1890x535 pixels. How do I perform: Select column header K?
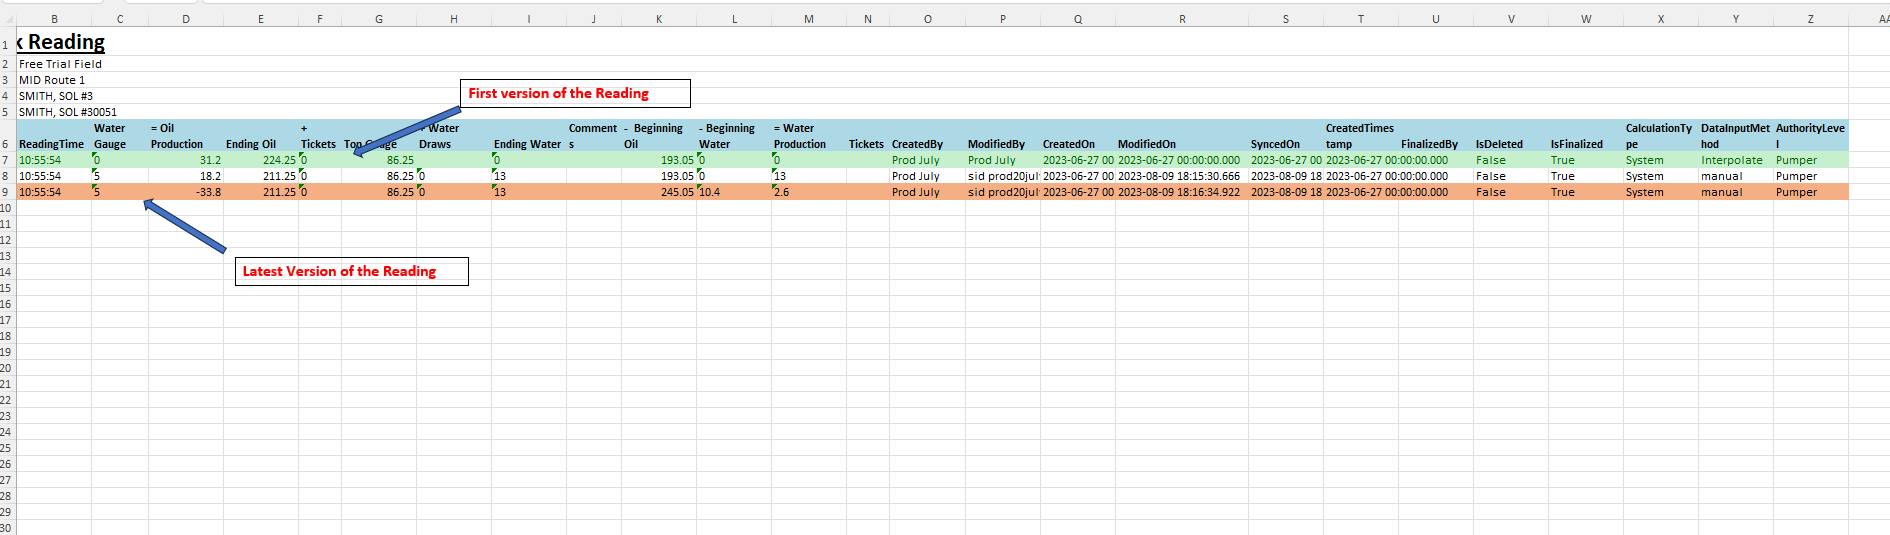(659, 19)
